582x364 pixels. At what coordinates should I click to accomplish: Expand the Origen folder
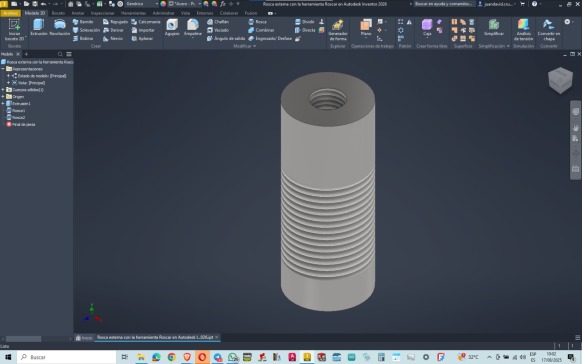(x=3, y=96)
